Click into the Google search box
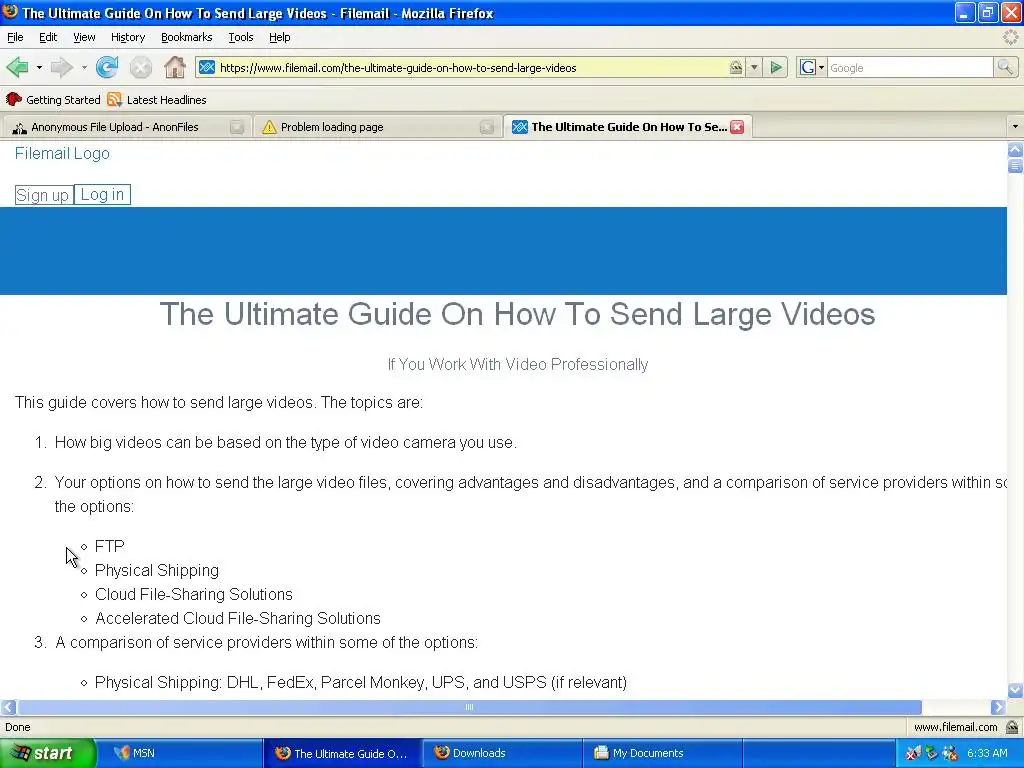 [910, 68]
